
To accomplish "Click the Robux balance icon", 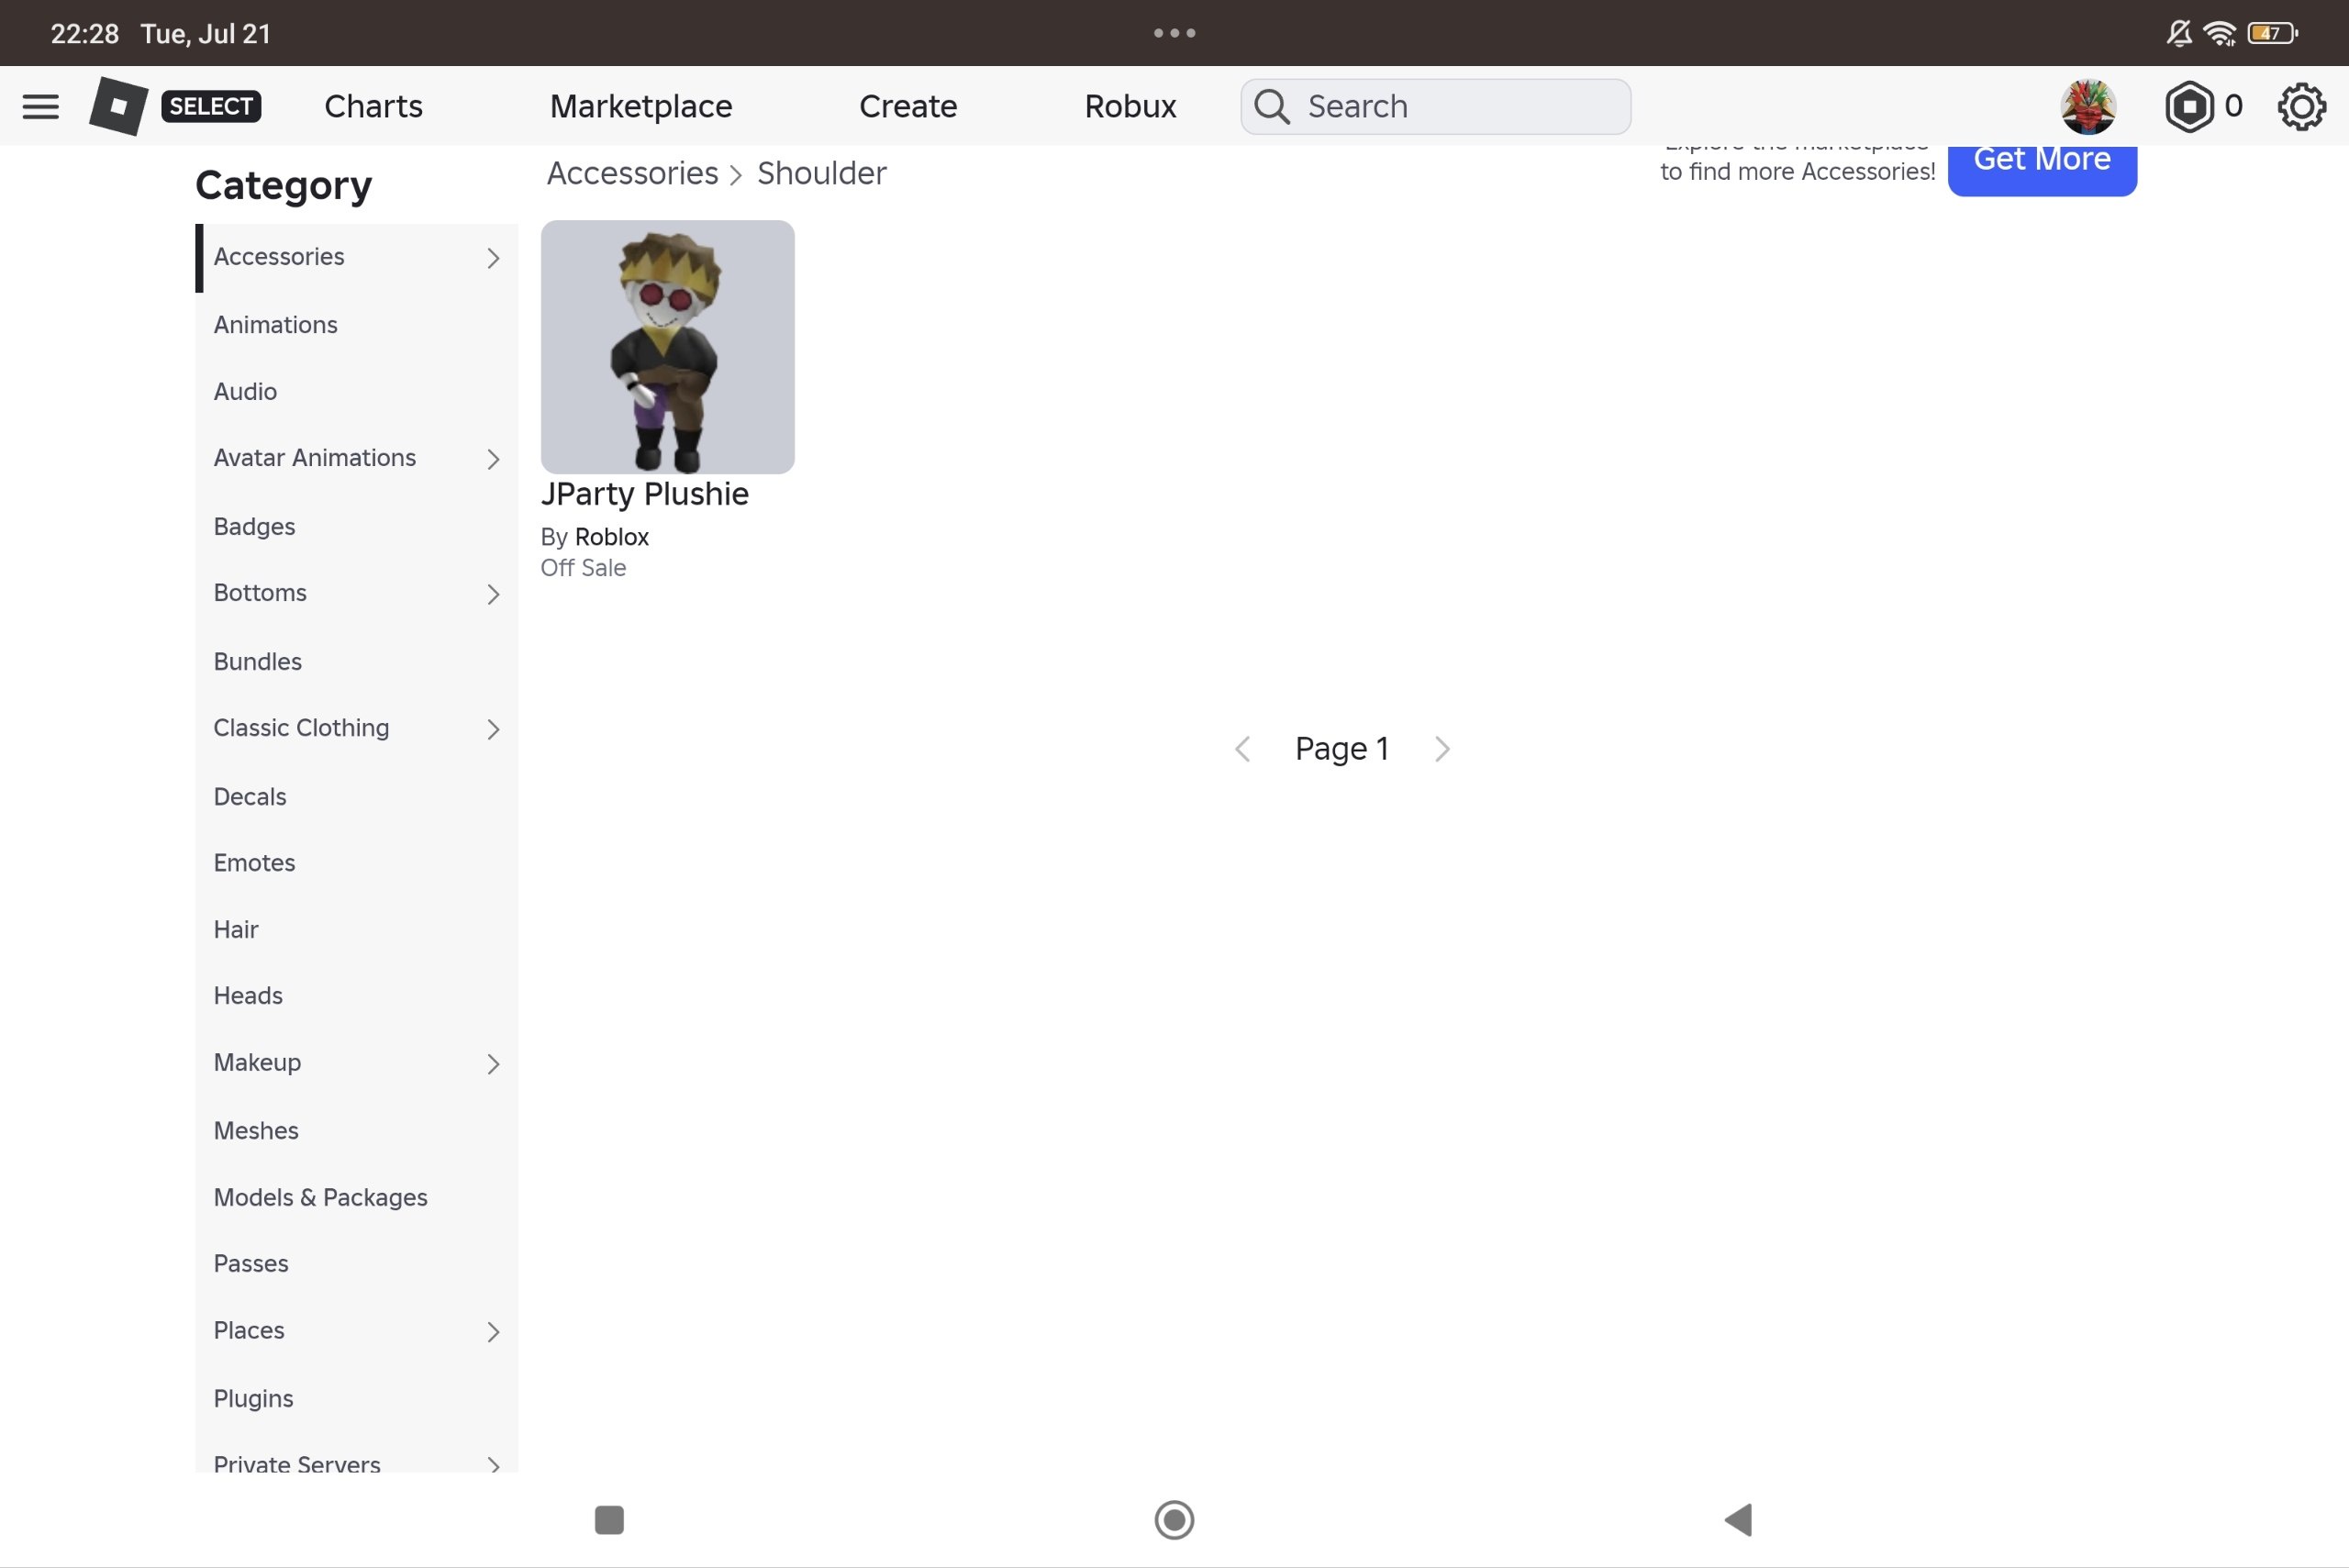I will click(2189, 106).
